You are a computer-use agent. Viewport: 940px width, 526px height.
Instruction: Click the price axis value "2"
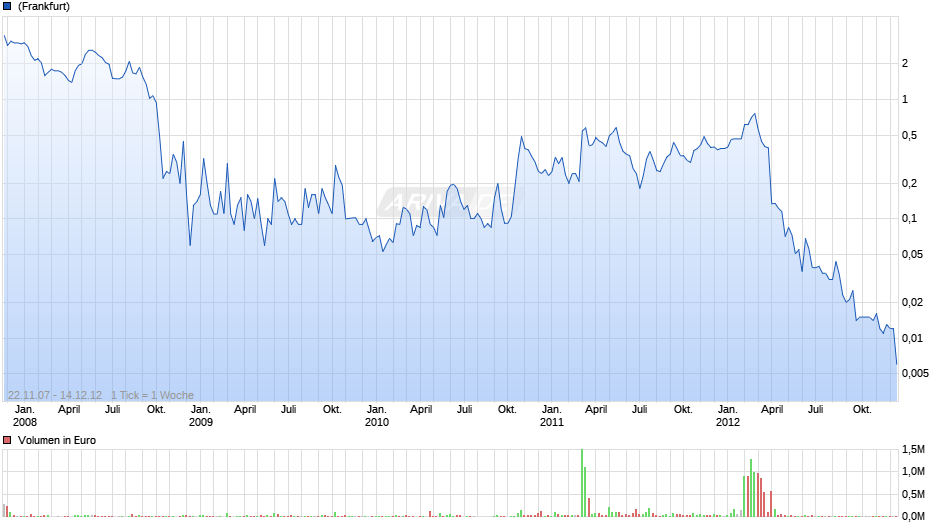[905, 64]
